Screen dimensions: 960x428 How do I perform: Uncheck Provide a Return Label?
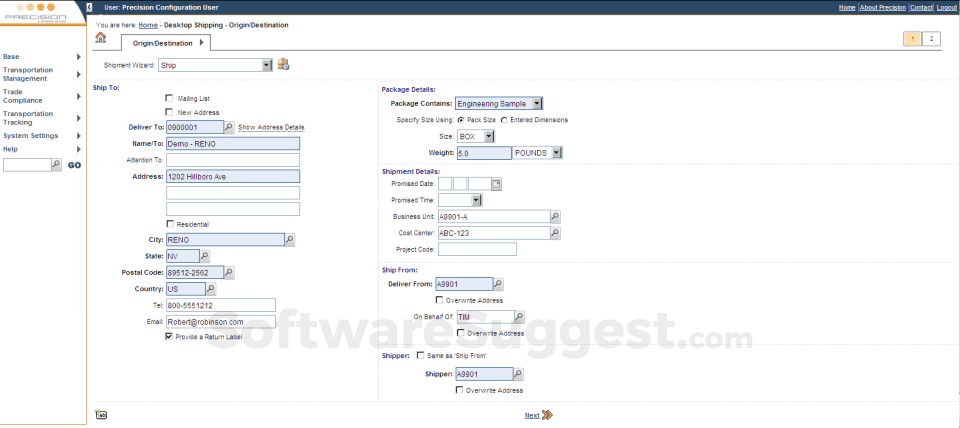pyautogui.click(x=169, y=337)
